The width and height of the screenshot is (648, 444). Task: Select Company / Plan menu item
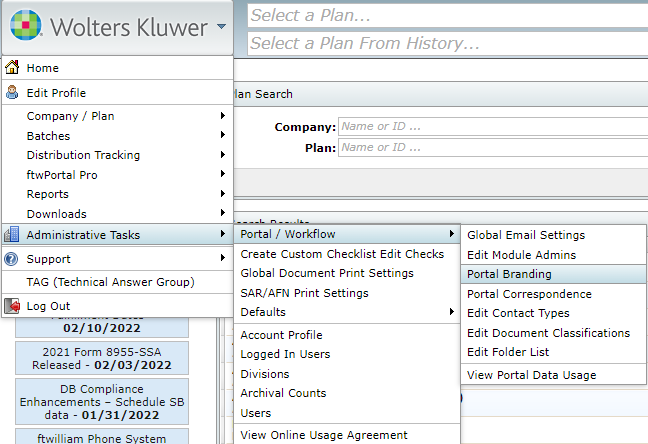tap(117, 116)
